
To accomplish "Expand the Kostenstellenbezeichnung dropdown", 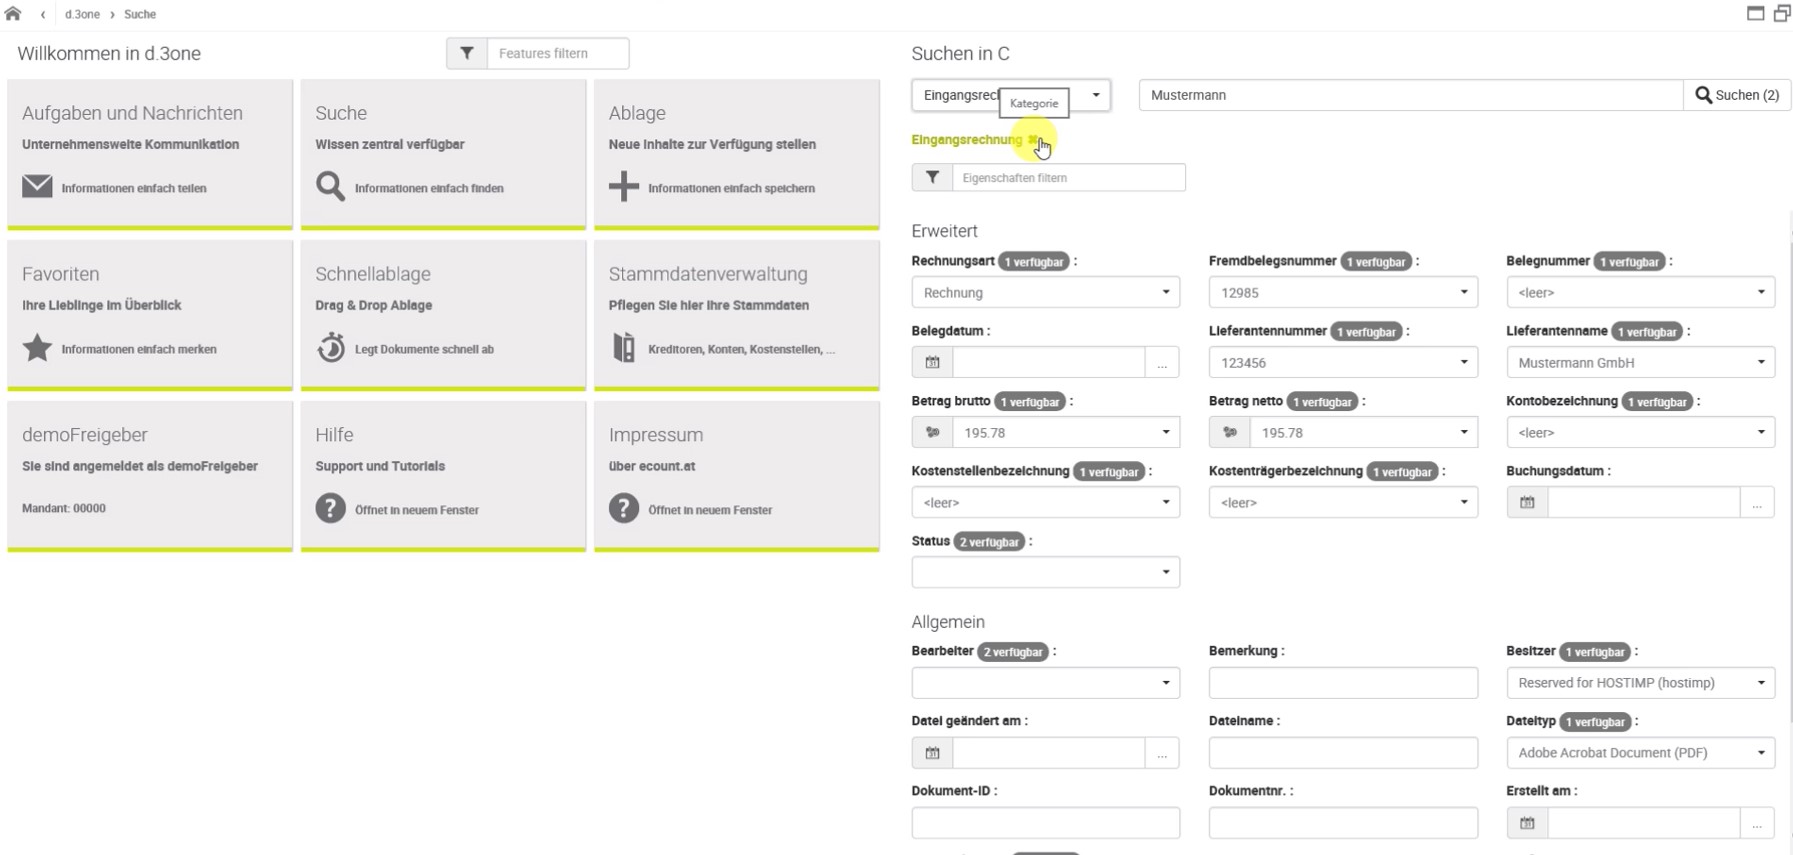I will [1045, 502].
